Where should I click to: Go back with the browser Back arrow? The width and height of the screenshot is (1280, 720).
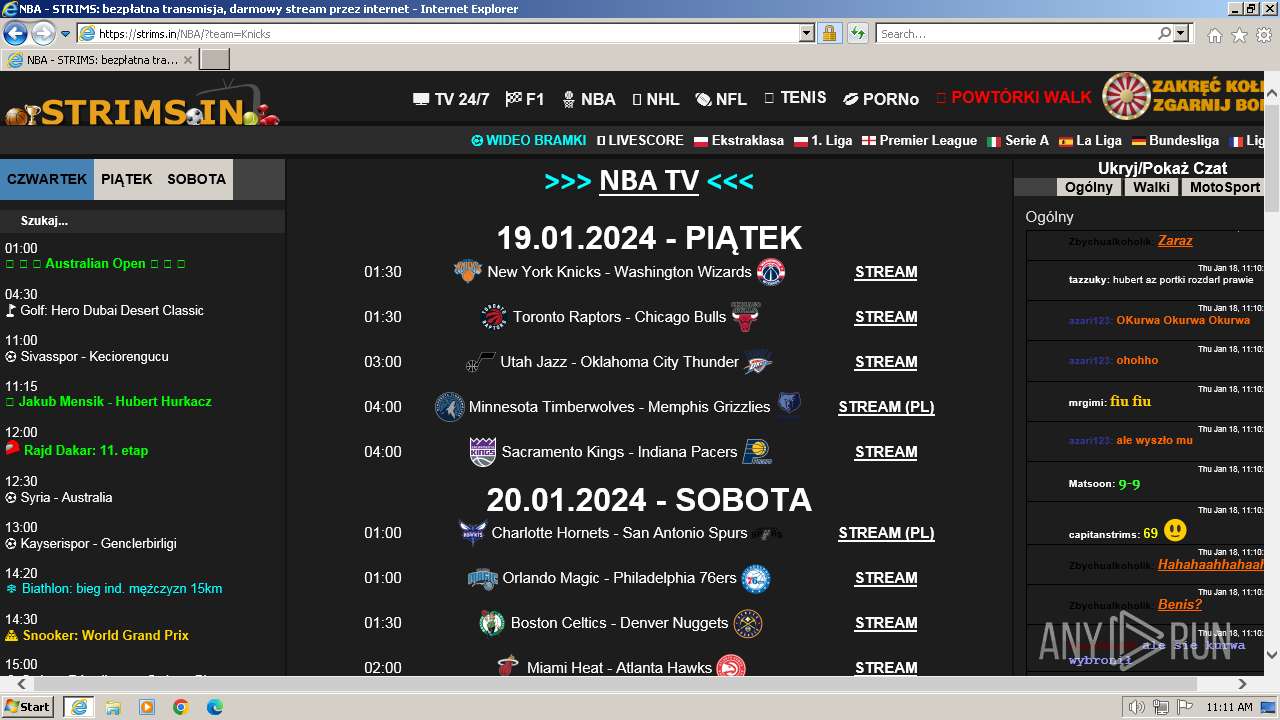point(15,33)
